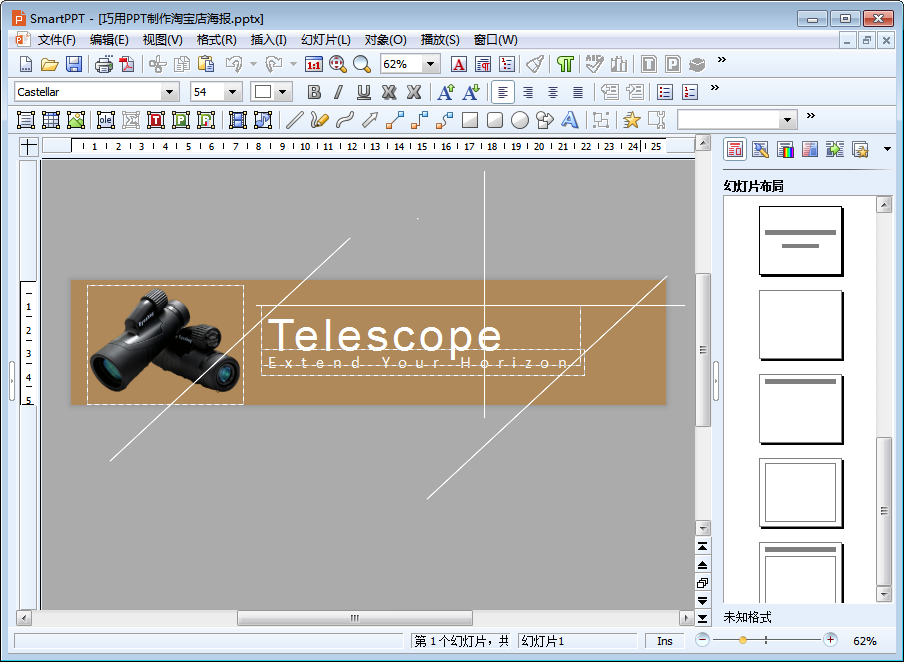Paste from clipboard icon

(x=206, y=64)
